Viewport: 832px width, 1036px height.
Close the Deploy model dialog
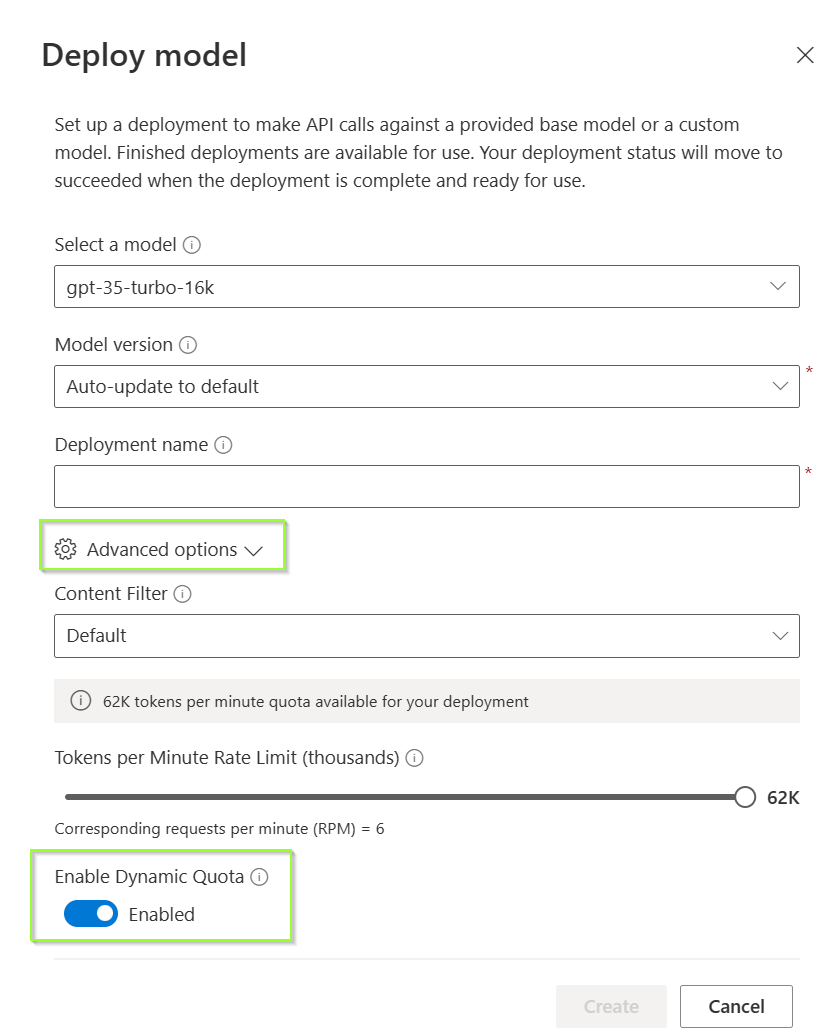(805, 55)
